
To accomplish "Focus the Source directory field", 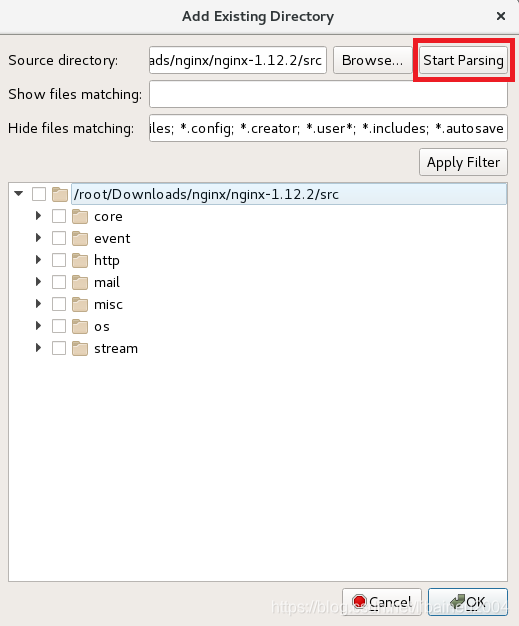I will click(x=238, y=60).
